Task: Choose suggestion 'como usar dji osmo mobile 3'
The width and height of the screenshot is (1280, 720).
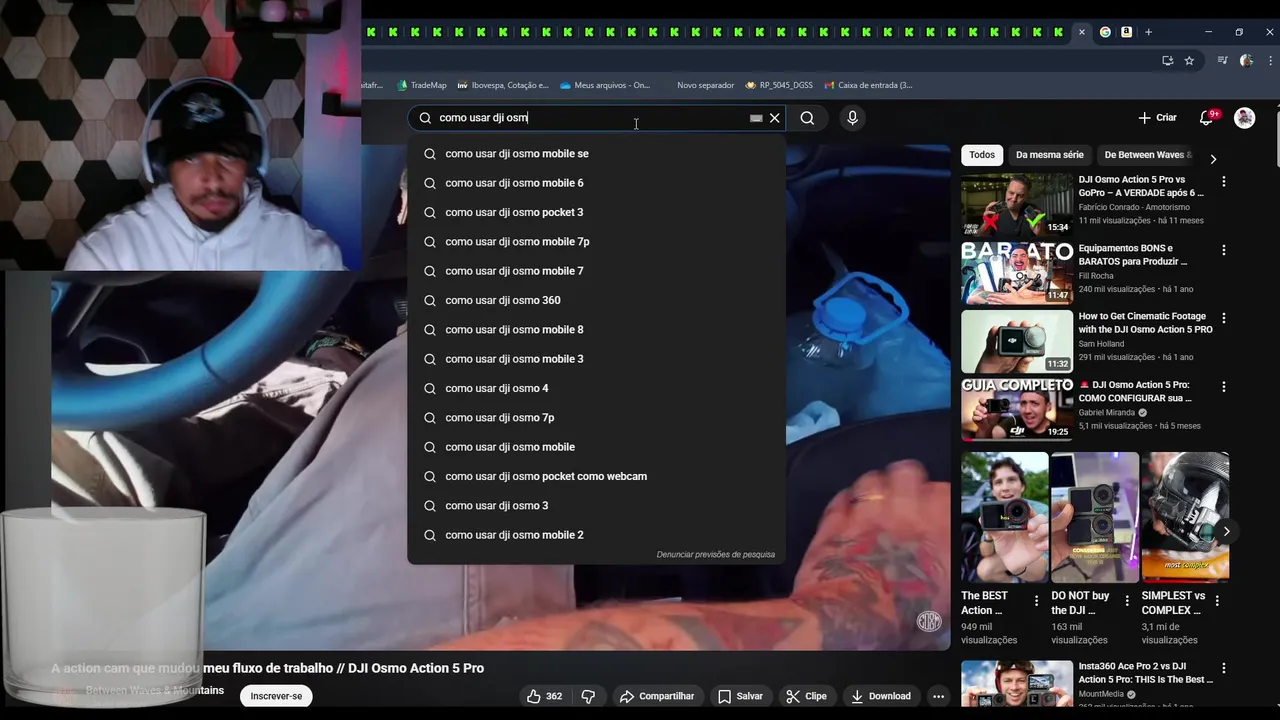Action: [x=596, y=359]
